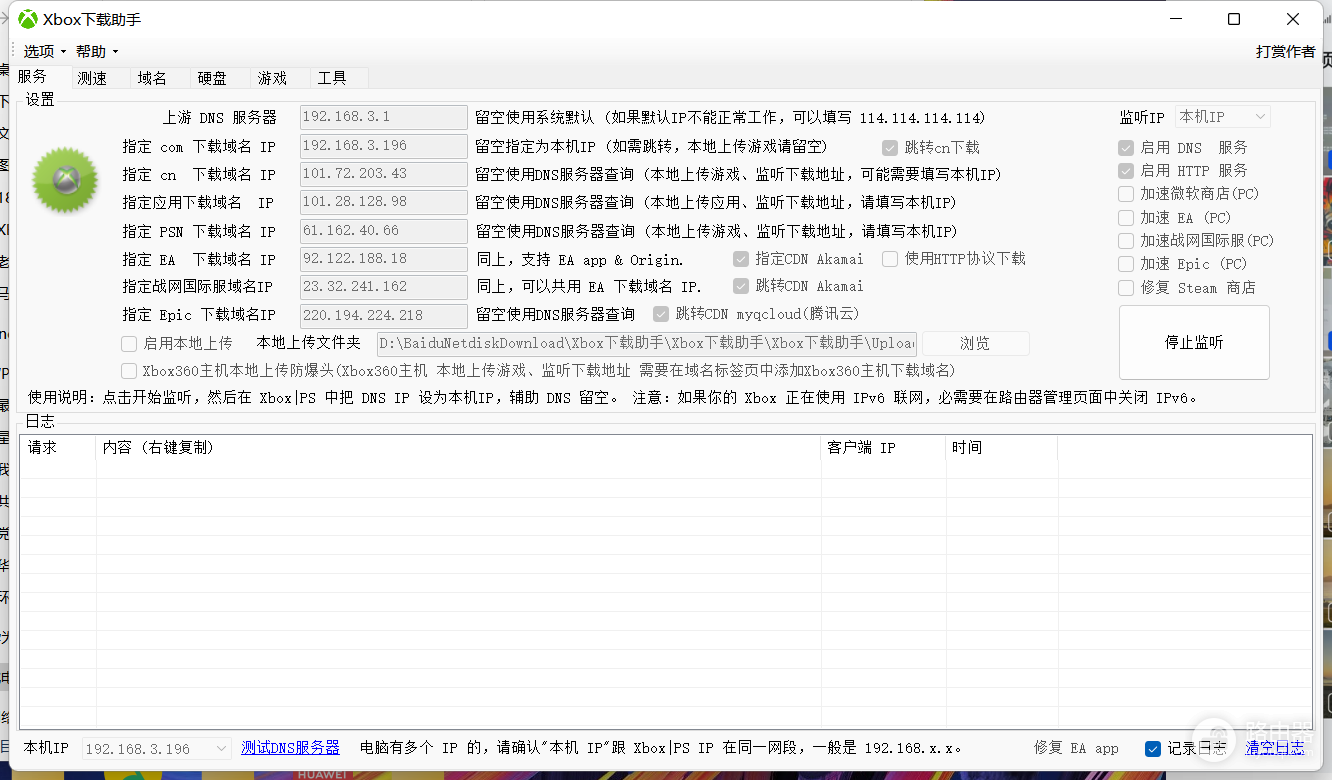Open the 帮助 menu
This screenshot has width=1332, height=780.
pos(97,51)
